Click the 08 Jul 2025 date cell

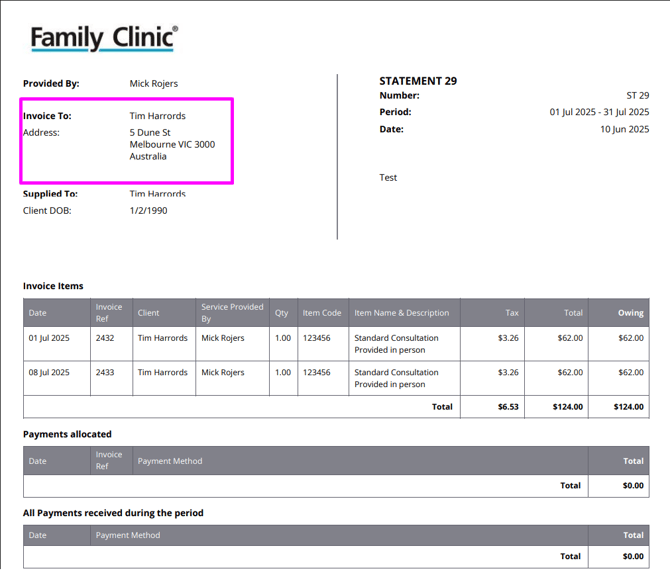tap(49, 372)
